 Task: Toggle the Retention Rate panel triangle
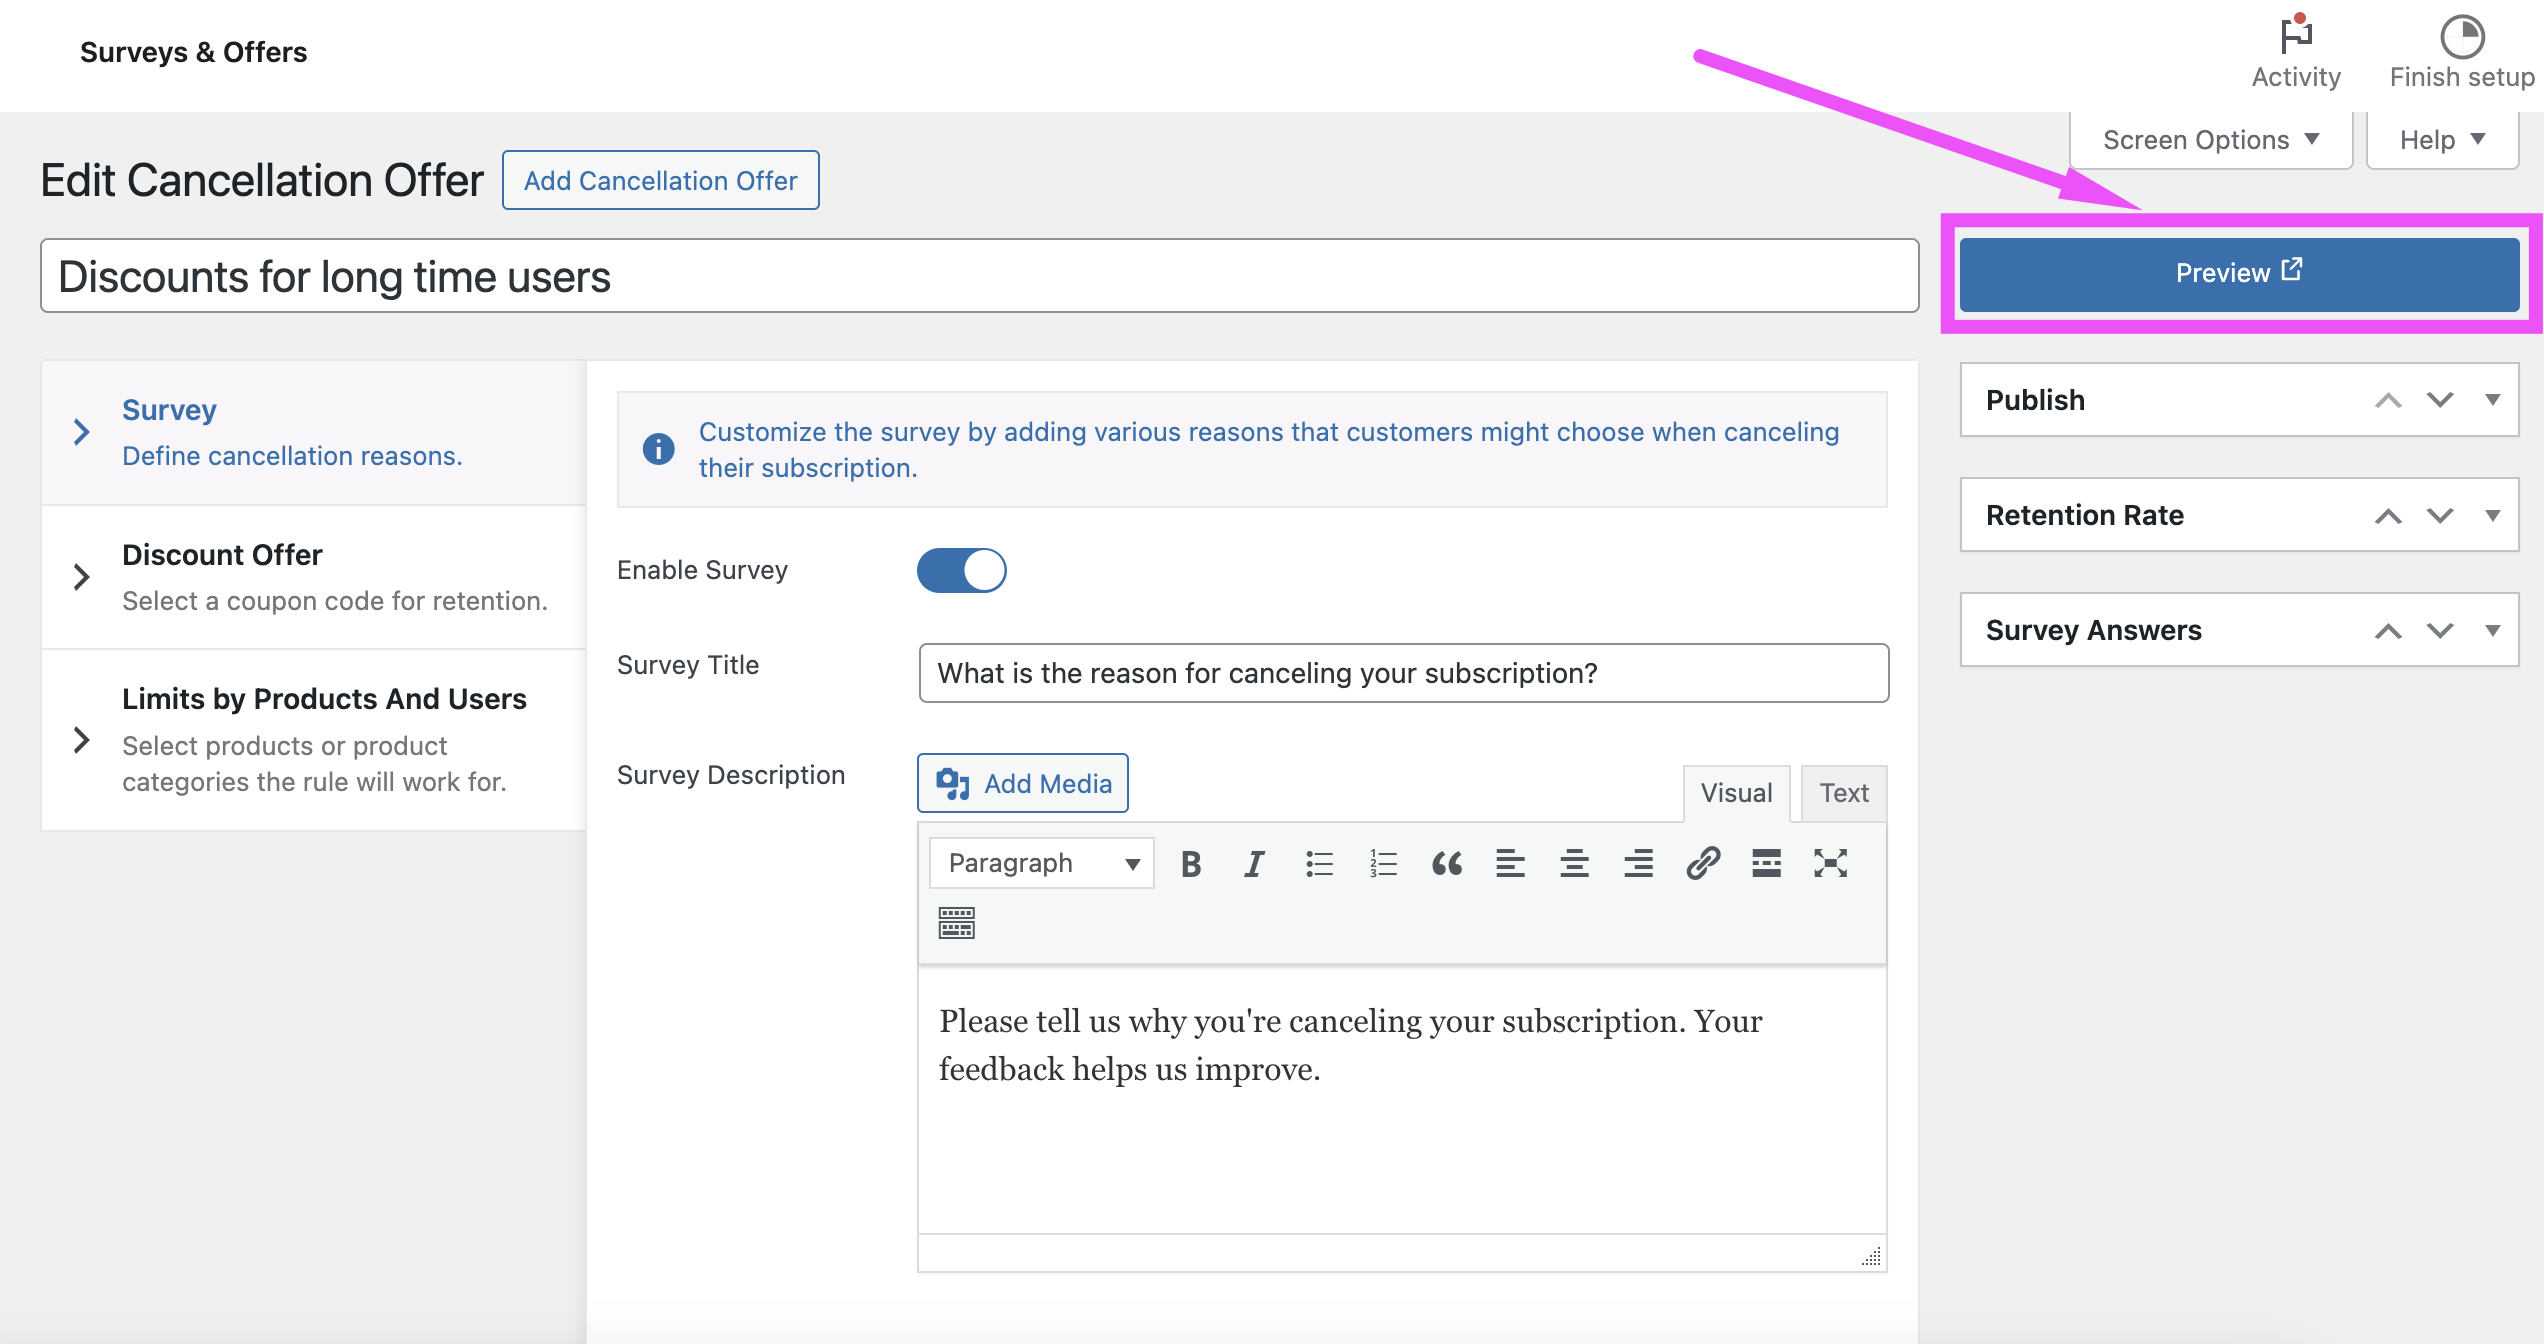point(2492,515)
